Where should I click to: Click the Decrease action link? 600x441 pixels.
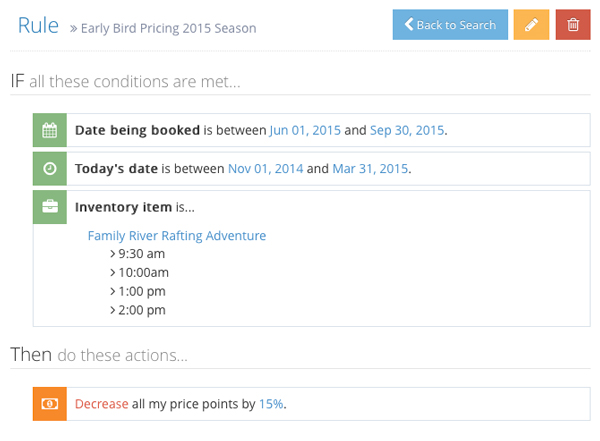(x=101, y=403)
